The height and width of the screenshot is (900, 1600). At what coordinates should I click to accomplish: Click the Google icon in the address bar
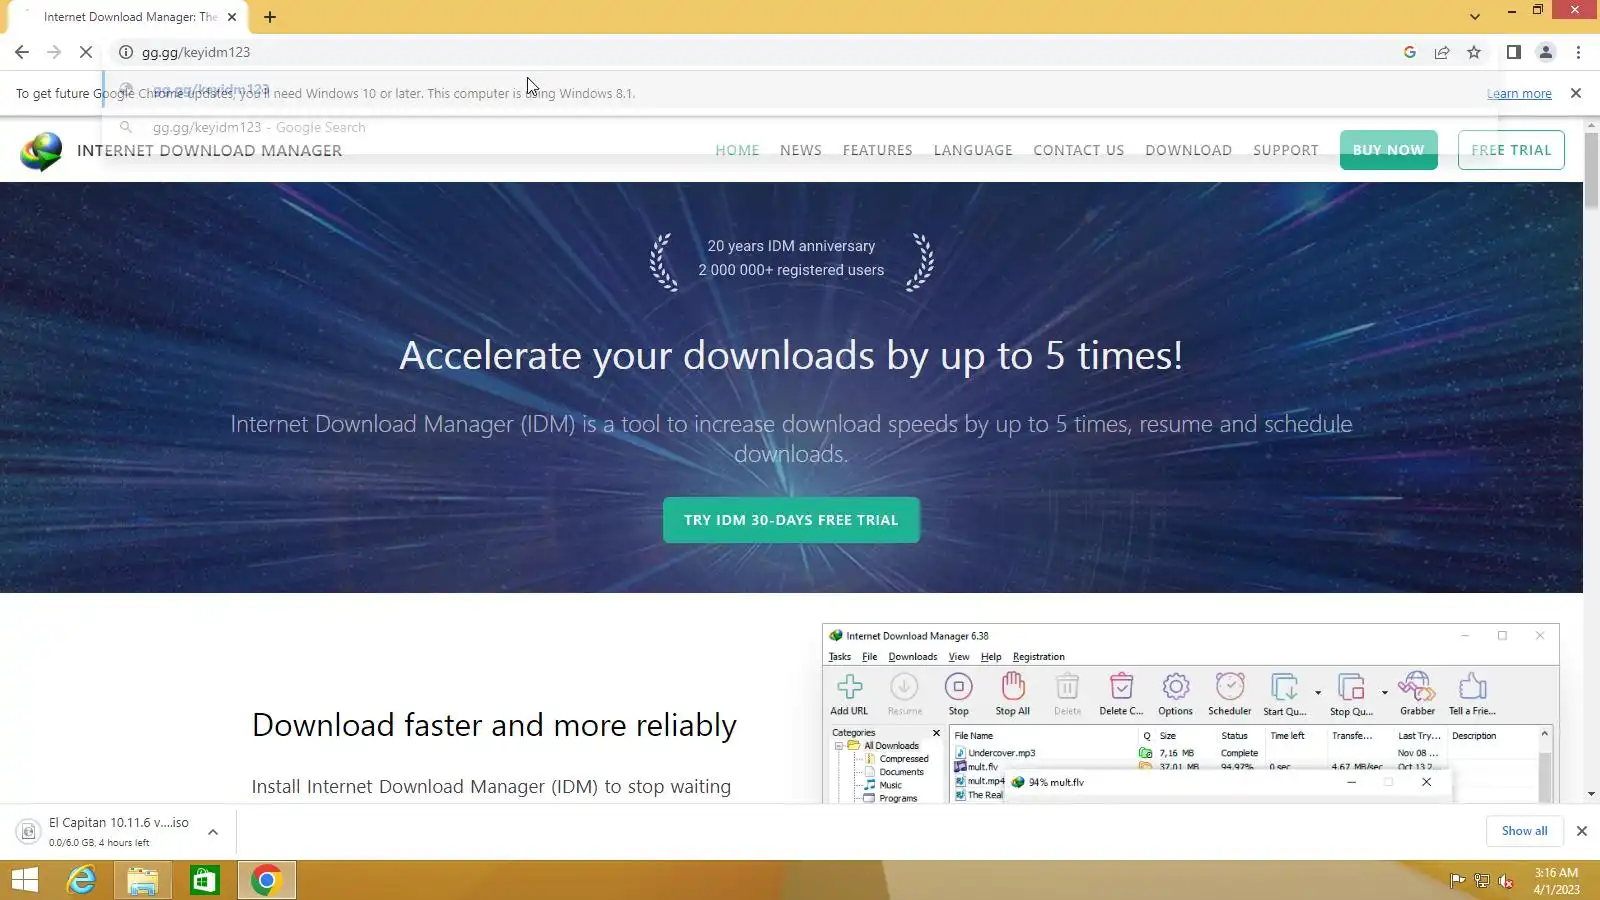click(x=1410, y=52)
